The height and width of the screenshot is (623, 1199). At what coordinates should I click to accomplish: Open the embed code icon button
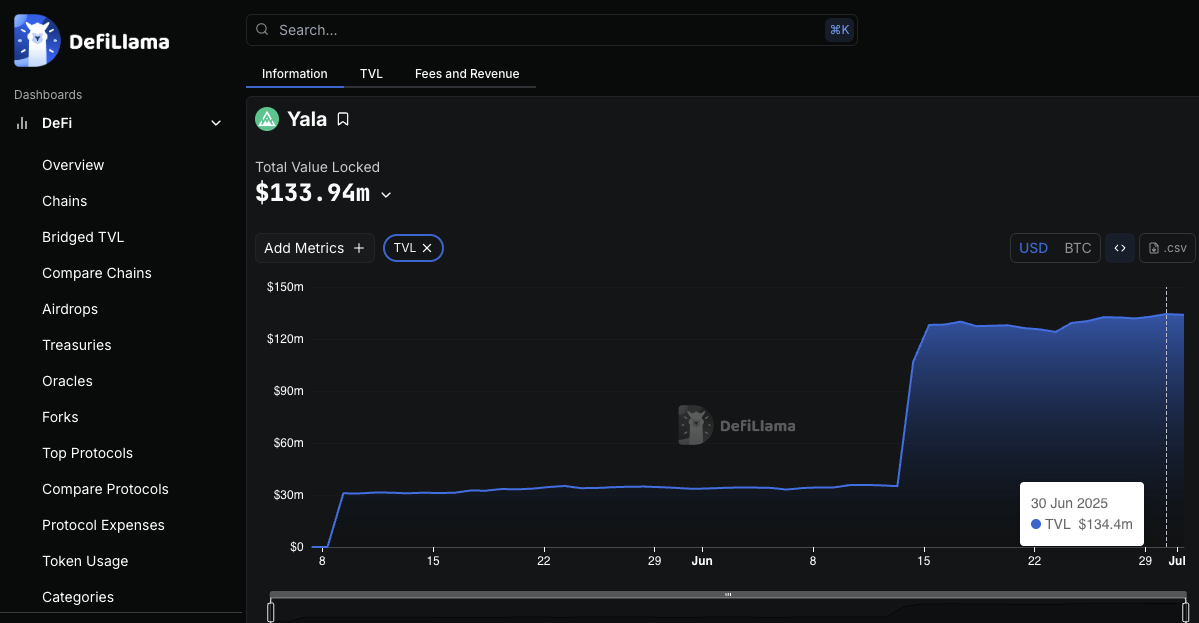pyautogui.click(x=1120, y=248)
